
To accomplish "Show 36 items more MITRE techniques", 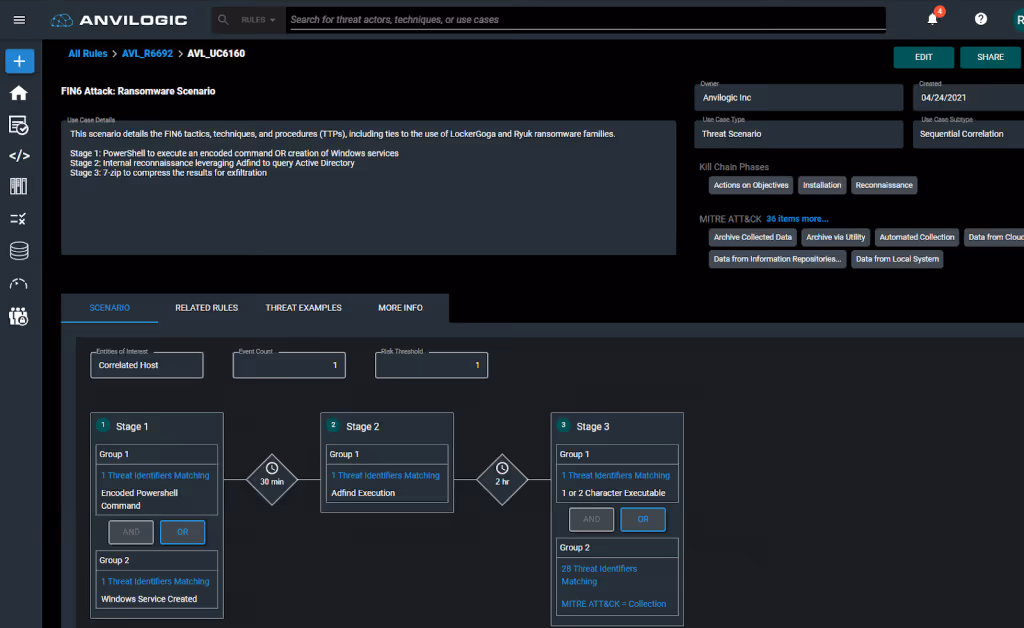I will point(797,219).
